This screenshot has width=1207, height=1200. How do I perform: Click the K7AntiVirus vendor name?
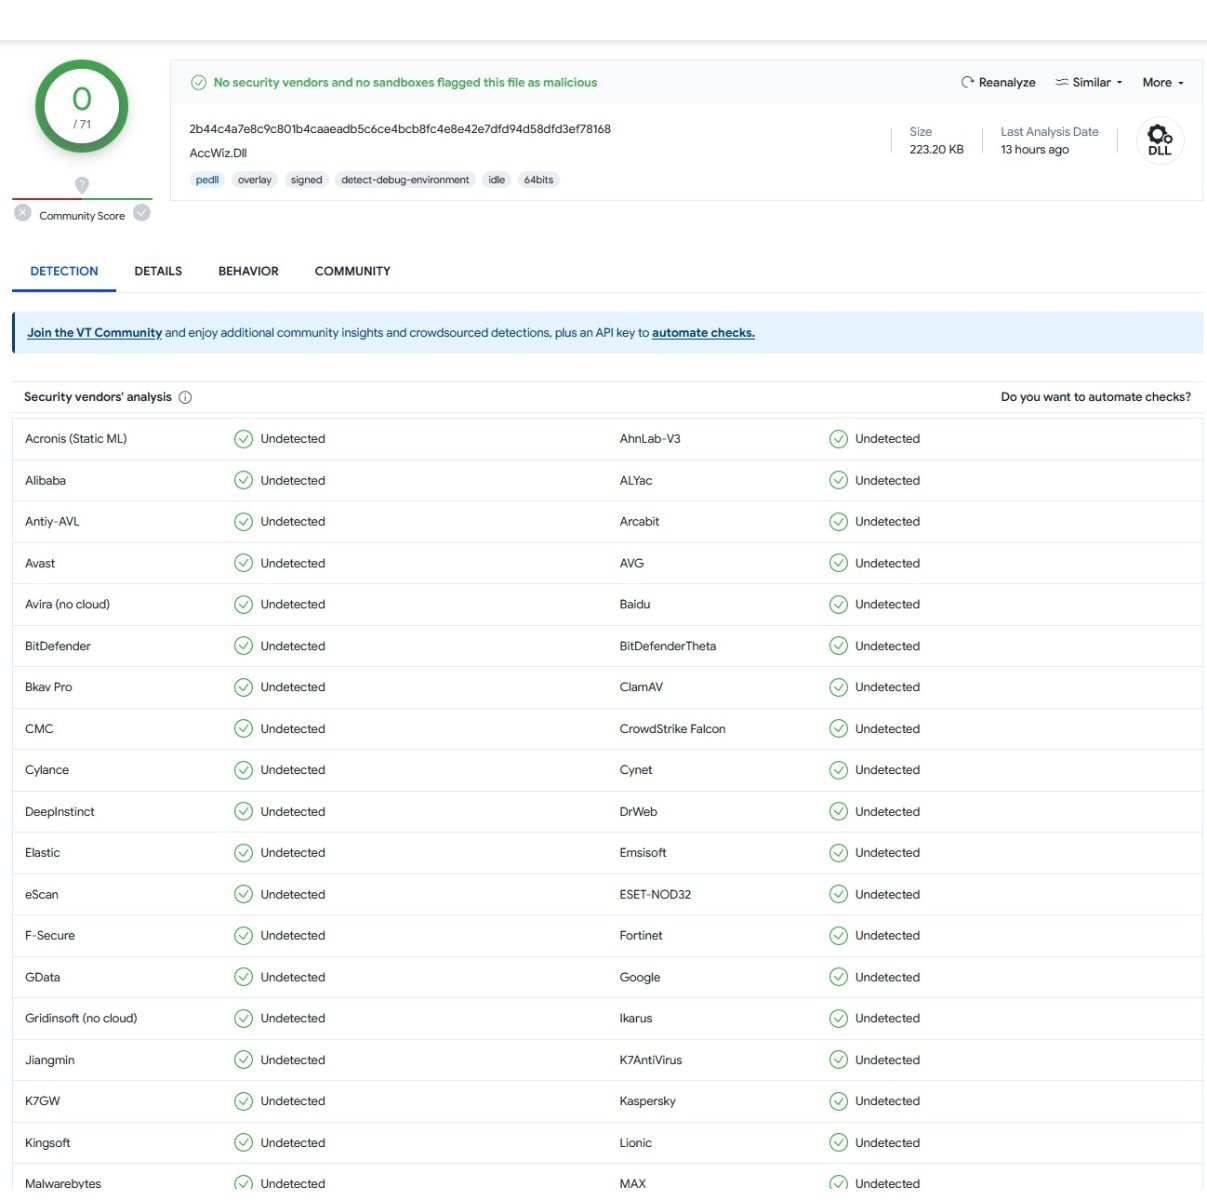(x=651, y=1060)
